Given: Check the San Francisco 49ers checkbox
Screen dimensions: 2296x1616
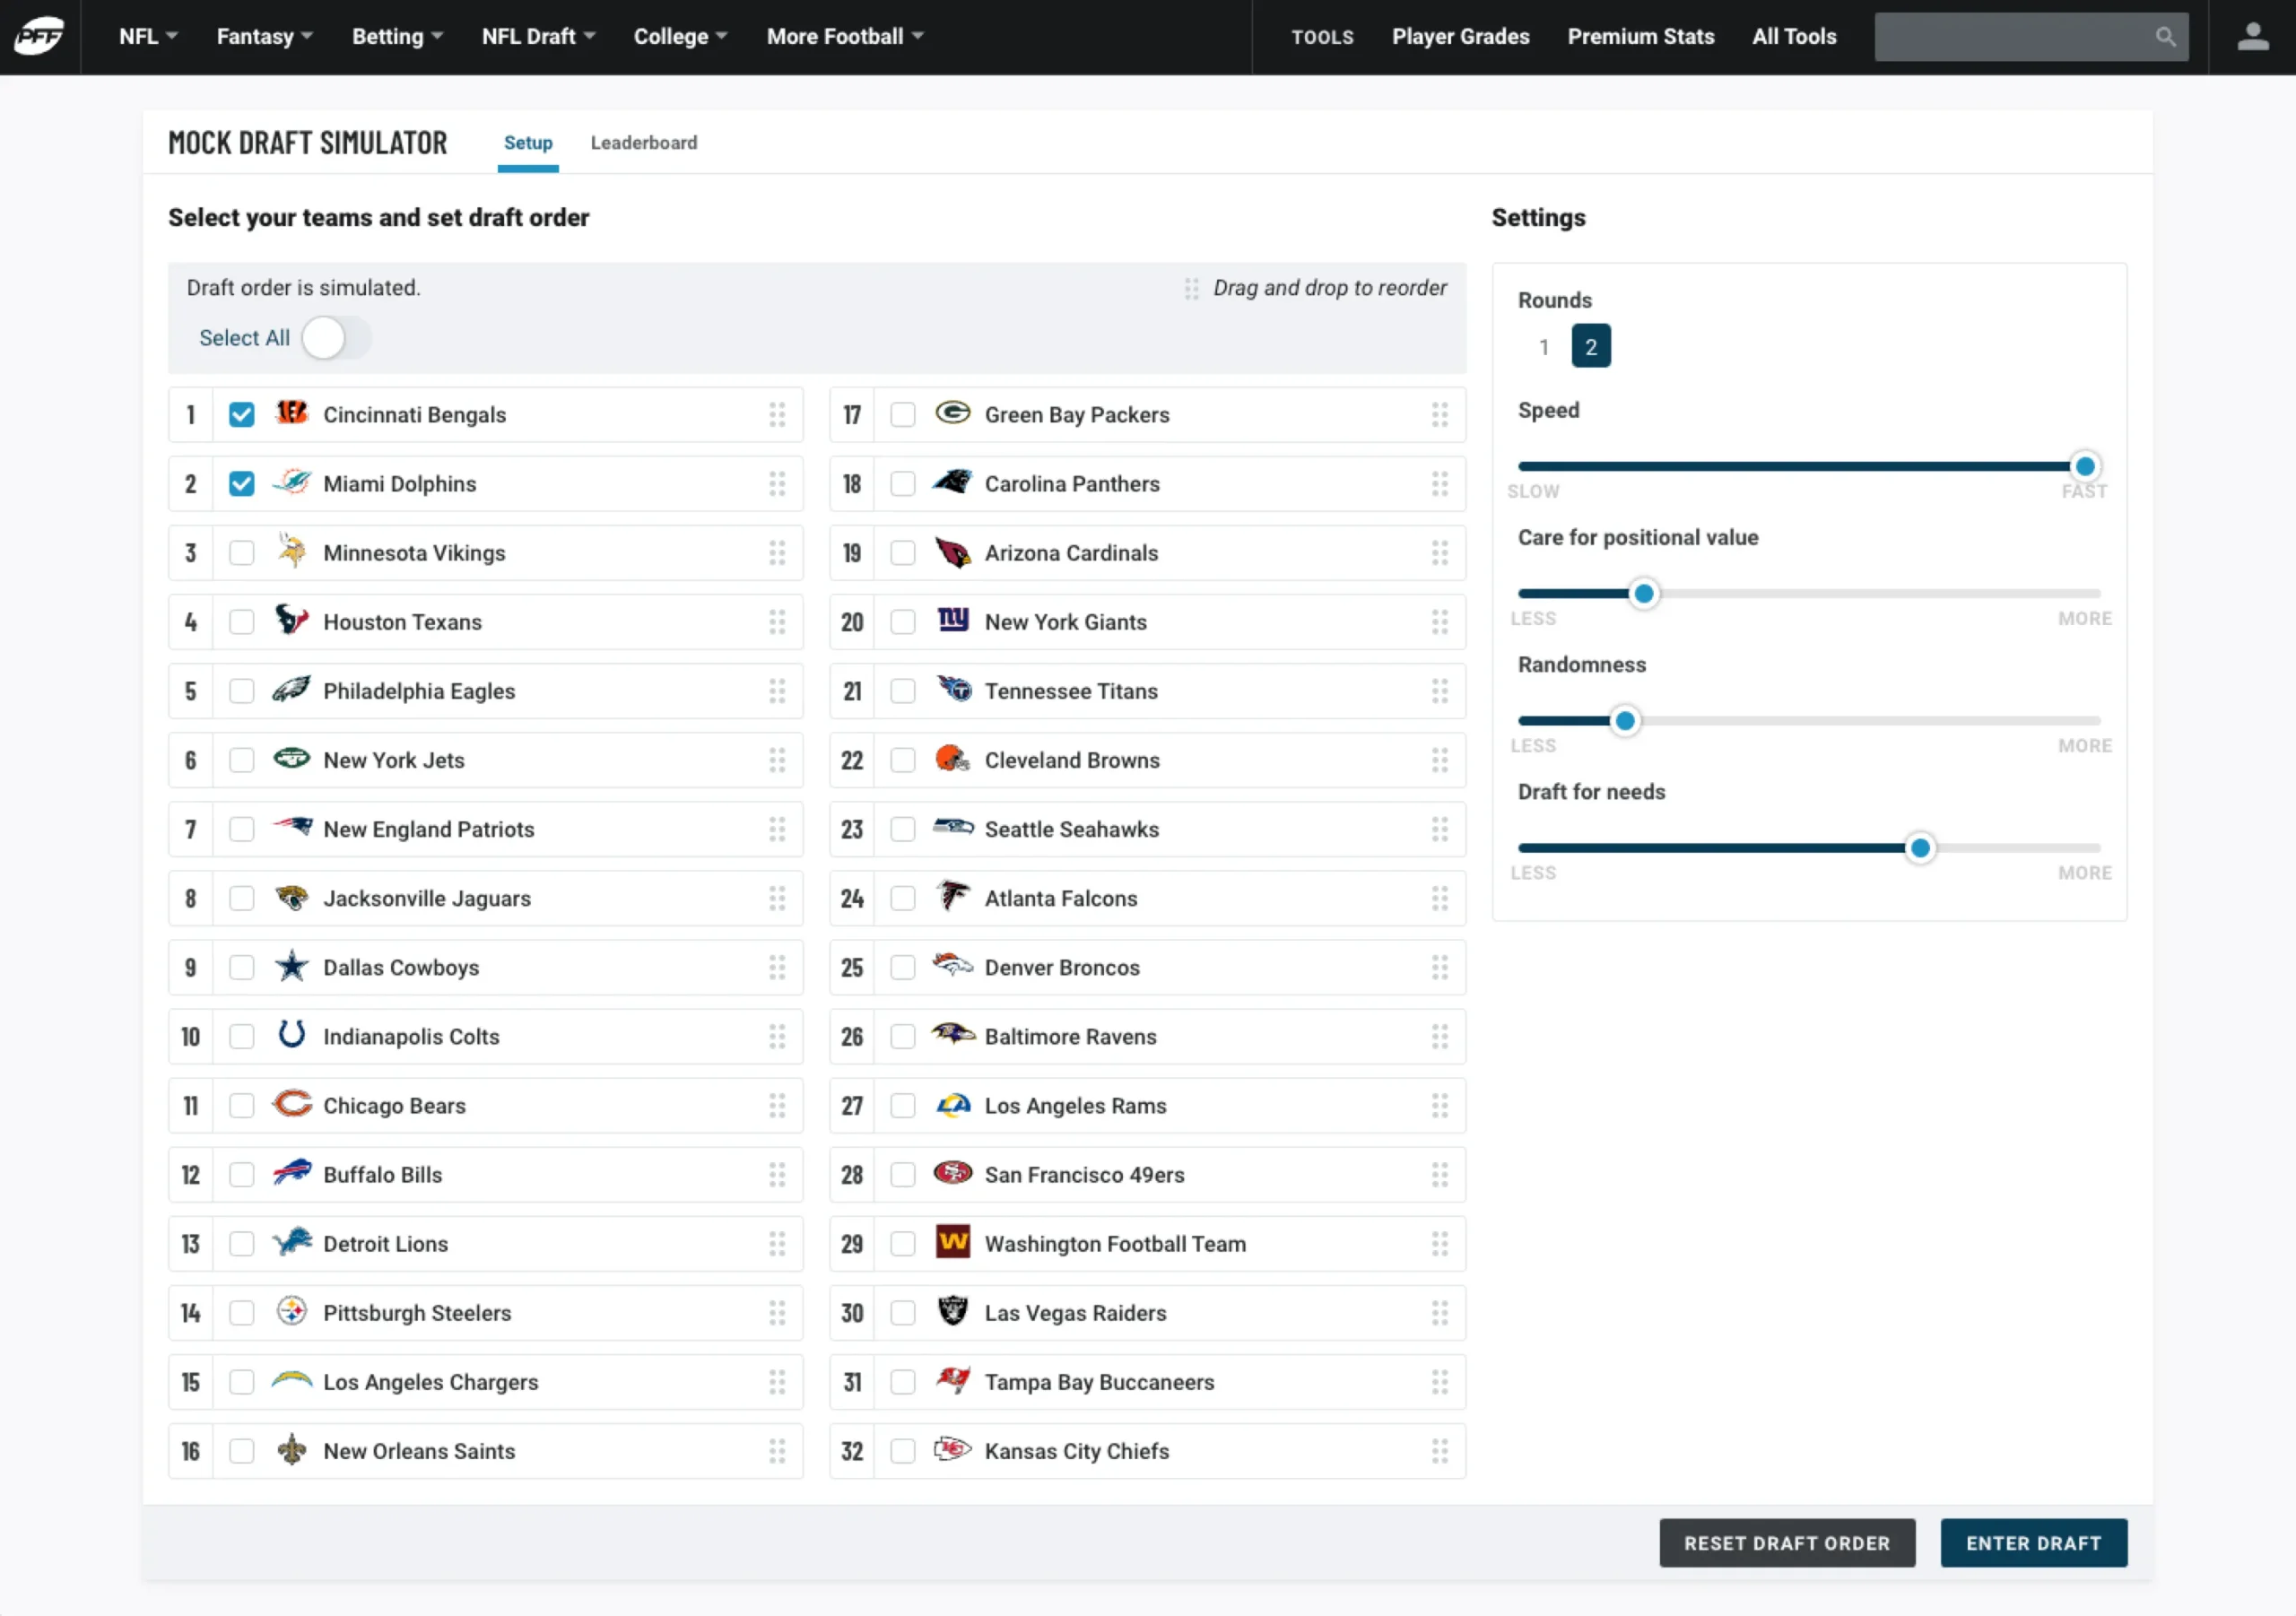Looking at the screenshot, I should (x=903, y=1175).
